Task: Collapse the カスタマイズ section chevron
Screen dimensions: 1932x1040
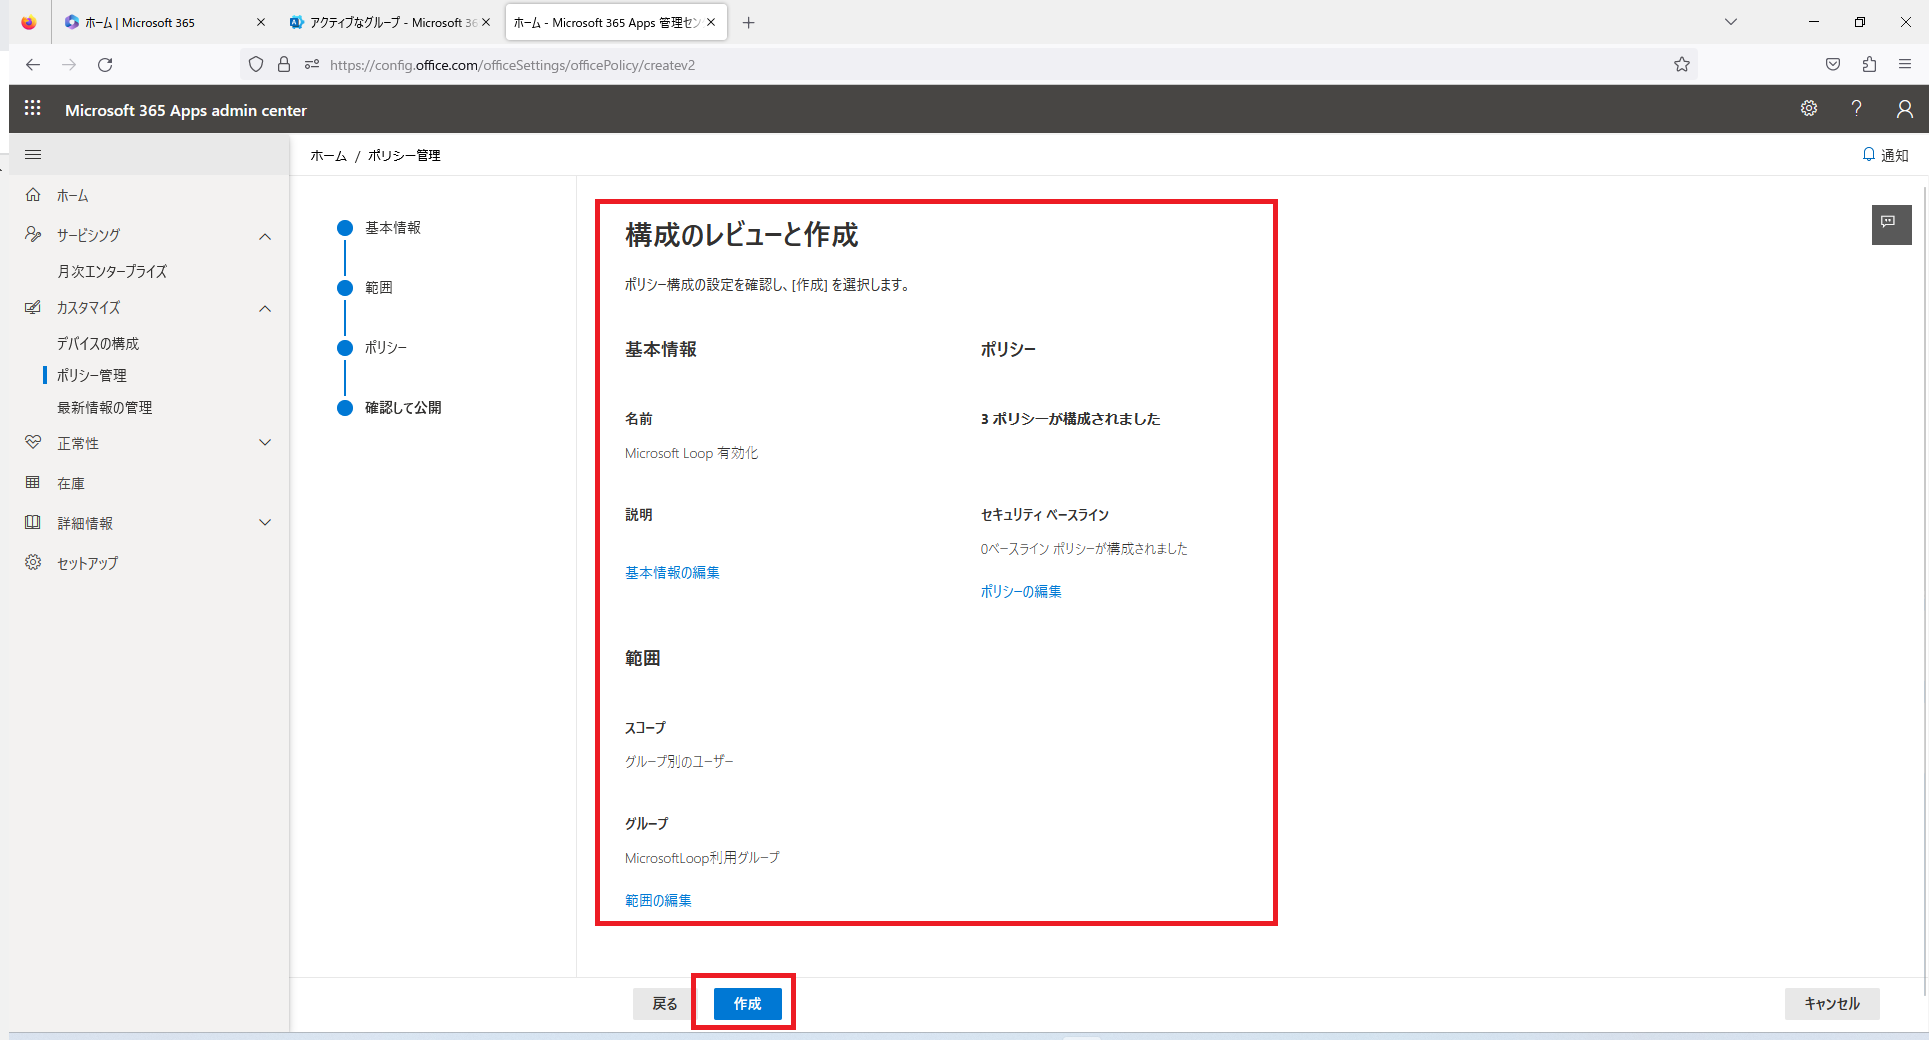Action: point(265,308)
